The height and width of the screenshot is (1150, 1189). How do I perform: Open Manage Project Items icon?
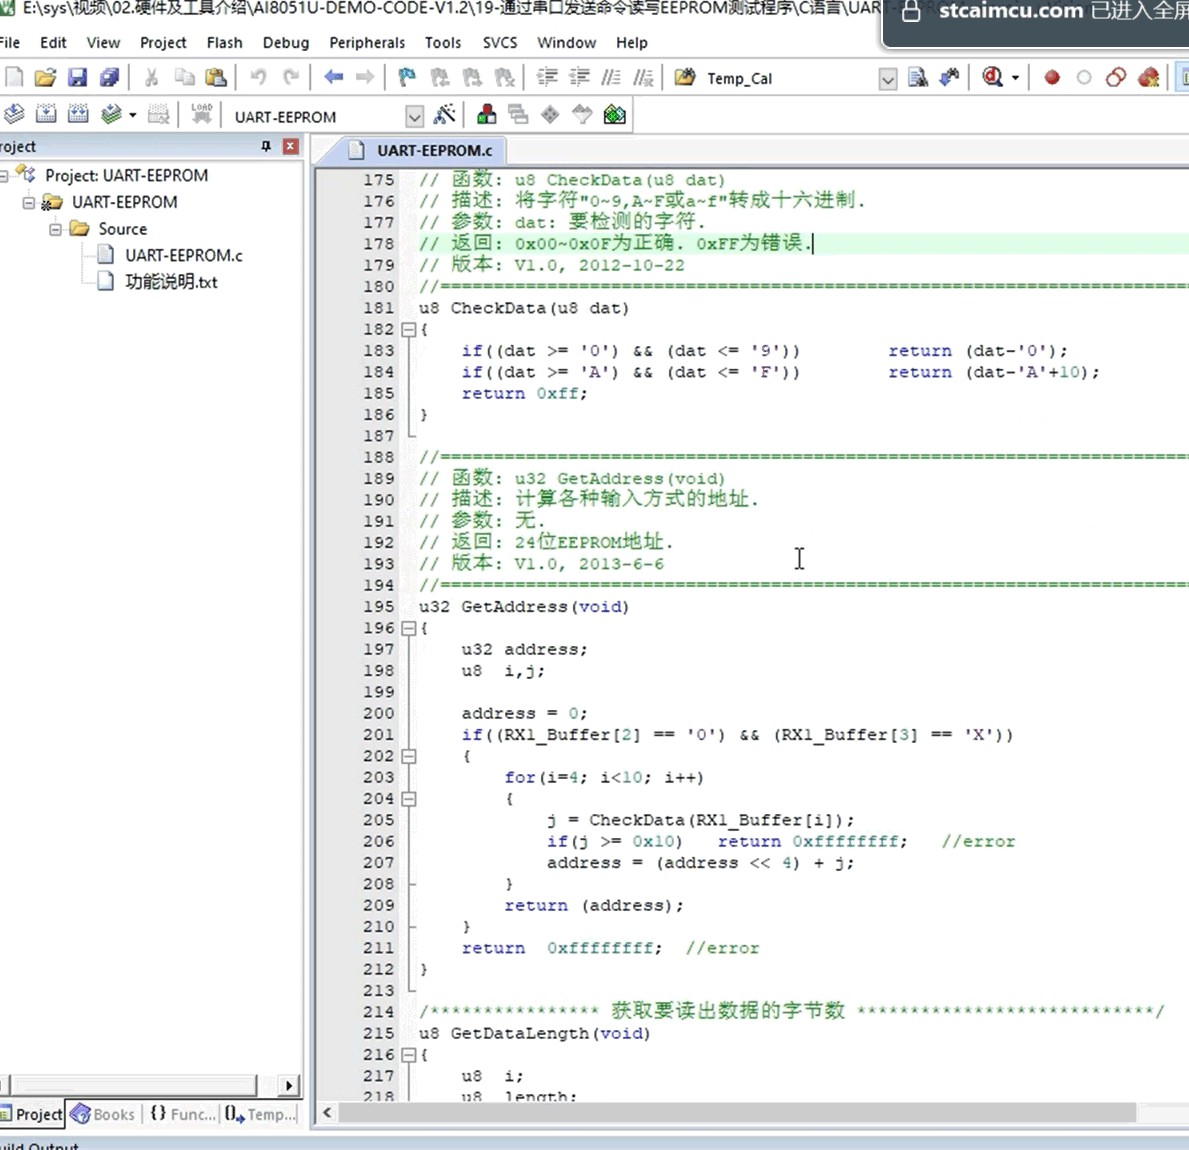pyautogui.click(x=486, y=115)
